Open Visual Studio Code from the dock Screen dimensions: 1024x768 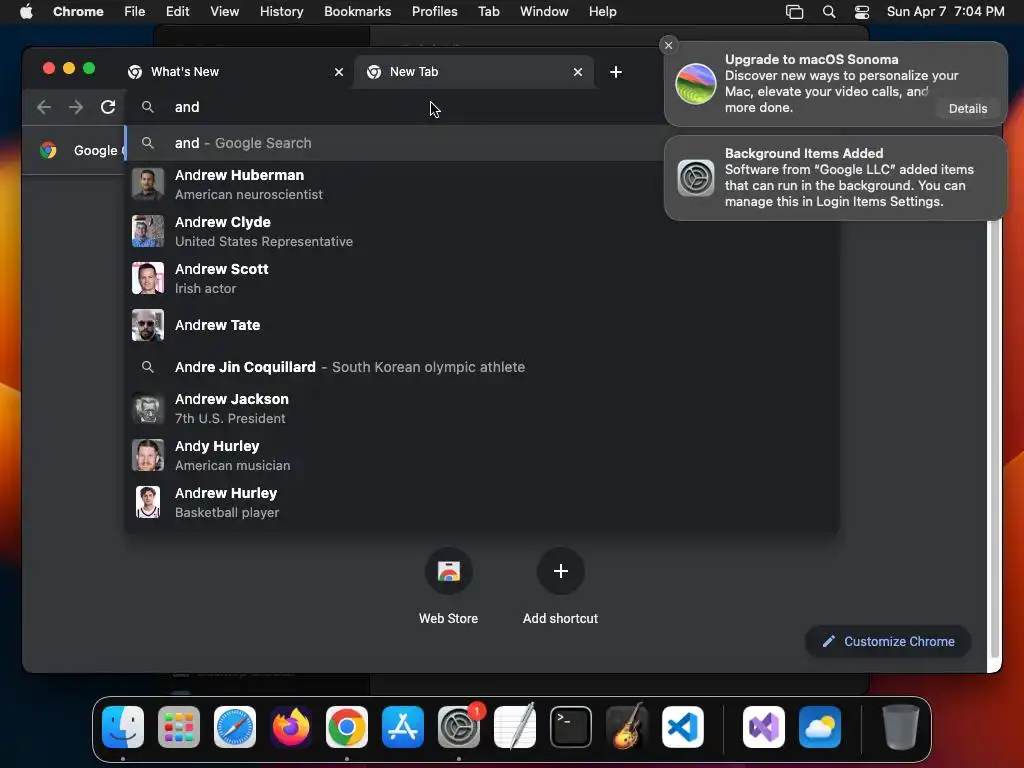682,727
